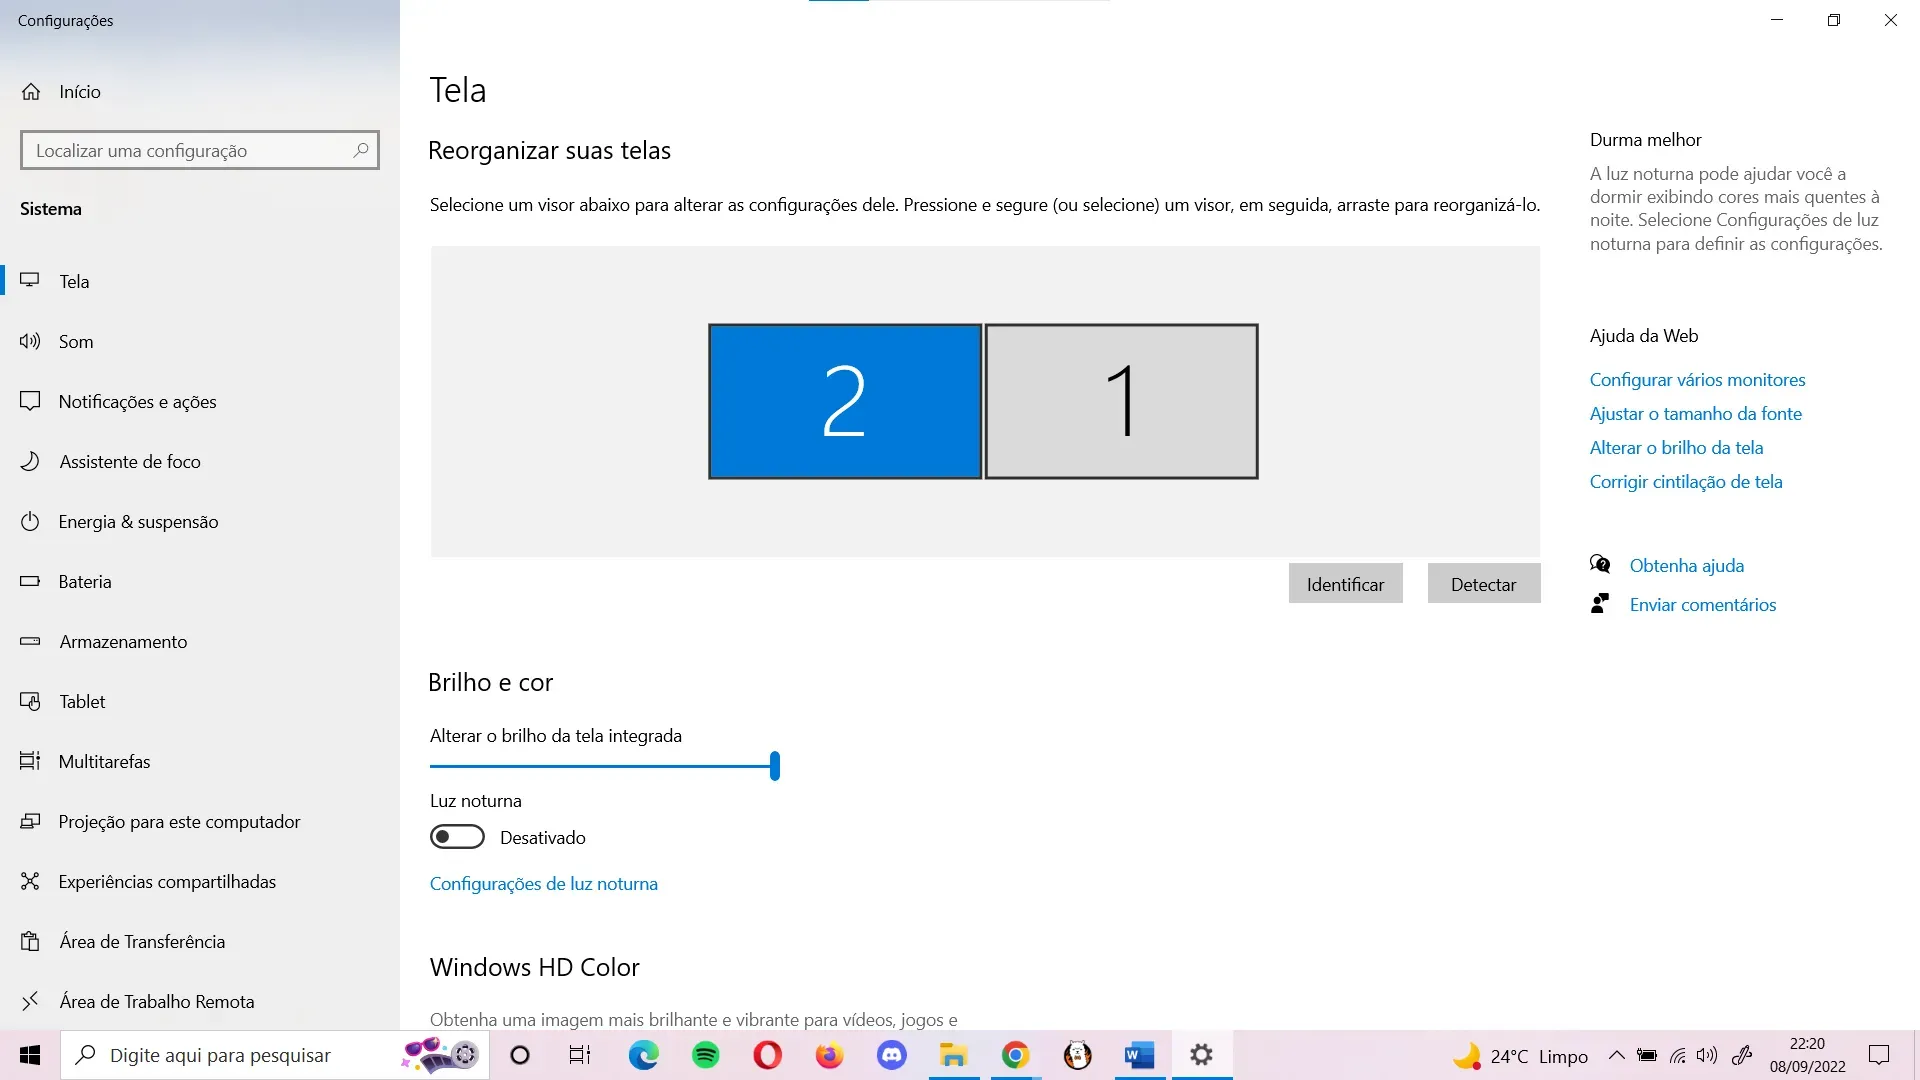
Task: Click Enviar comentários link
Action: 1702,605
